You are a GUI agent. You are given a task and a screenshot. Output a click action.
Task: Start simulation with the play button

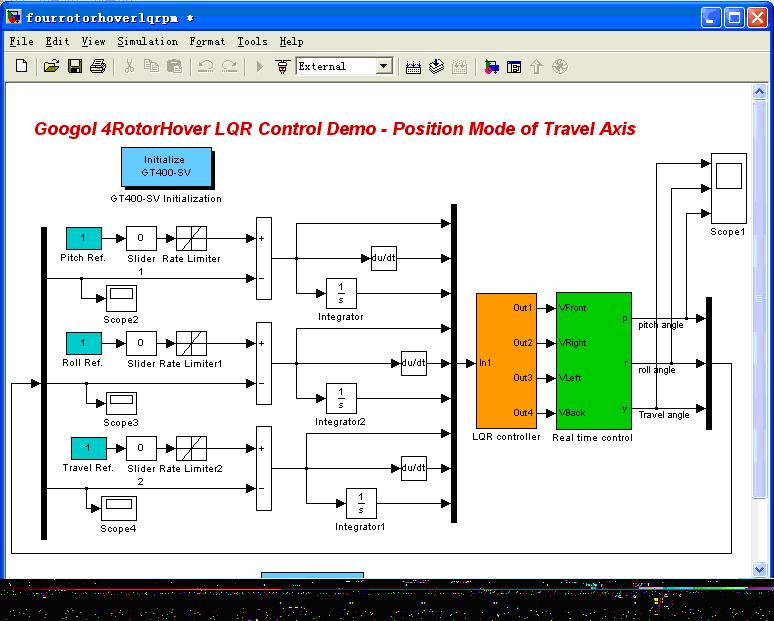click(259, 67)
